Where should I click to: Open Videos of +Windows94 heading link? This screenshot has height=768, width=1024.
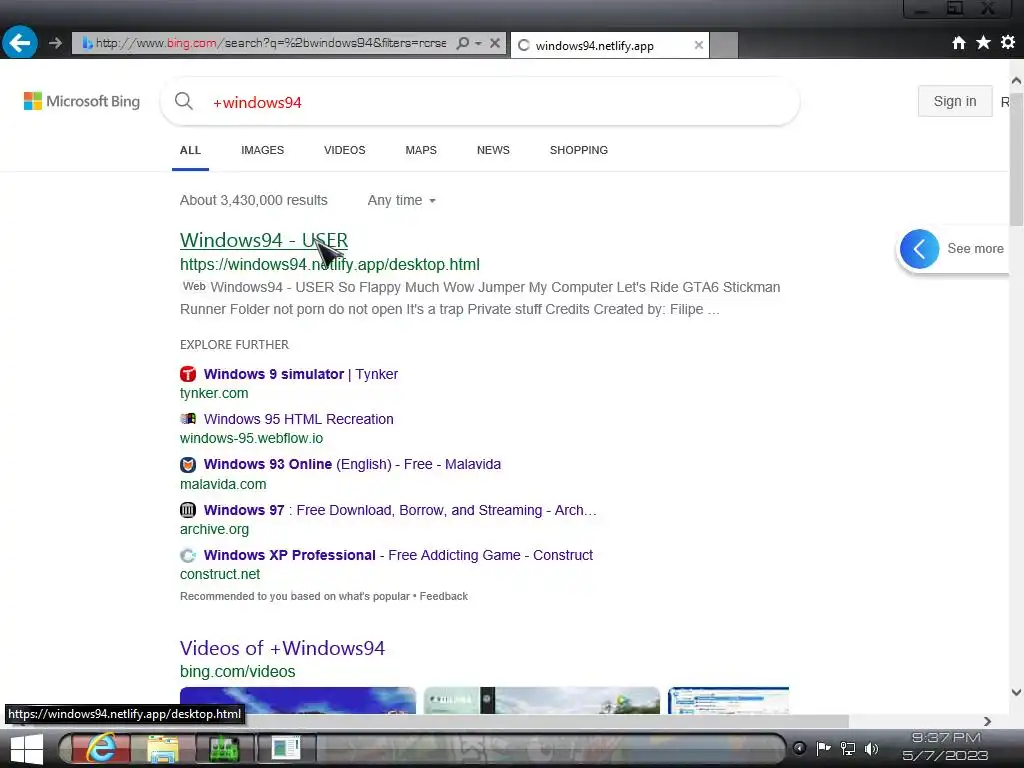[x=282, y=648]
